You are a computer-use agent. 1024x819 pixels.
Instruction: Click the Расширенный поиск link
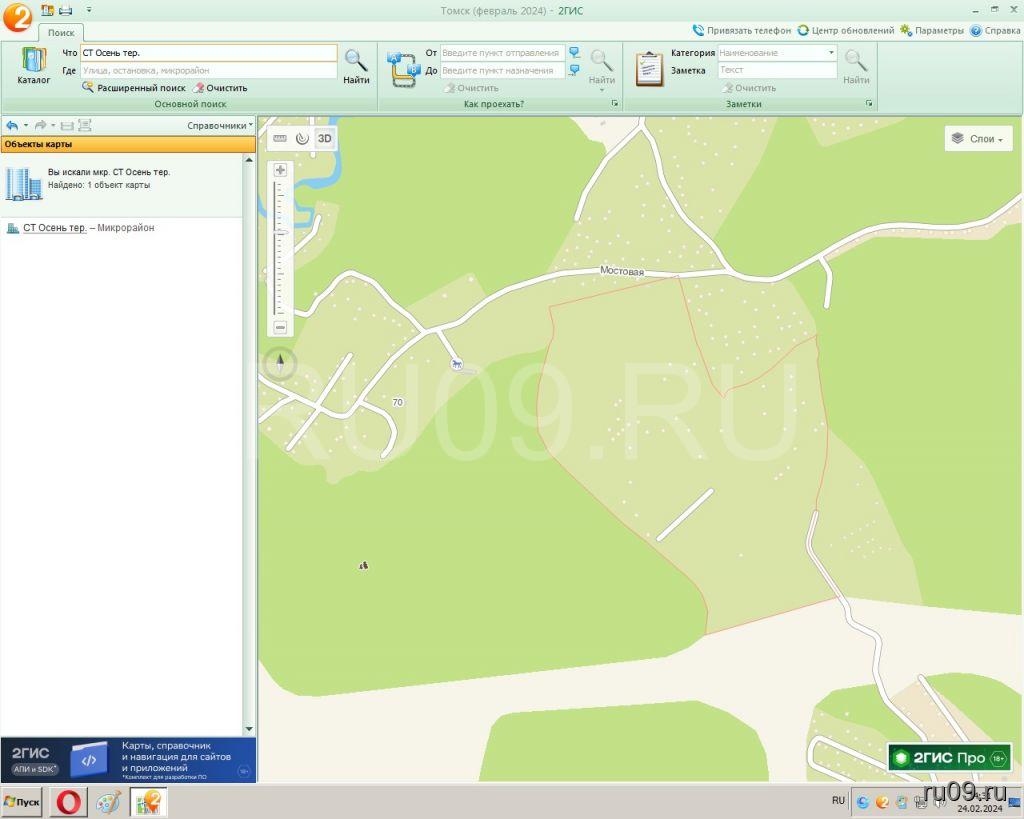pyautogui.click(x=141, y=88)
